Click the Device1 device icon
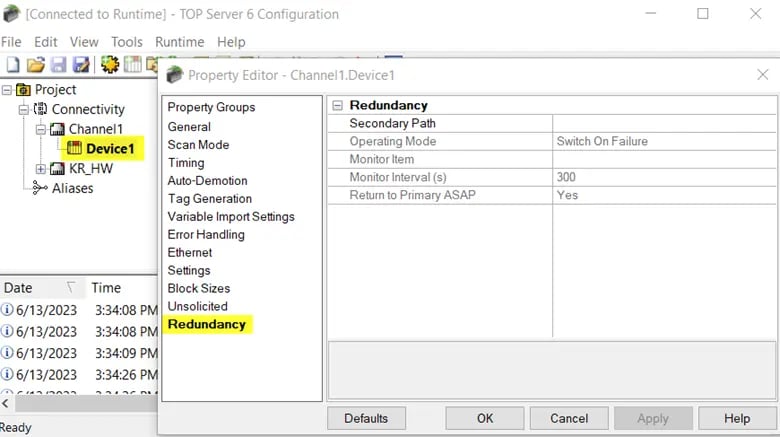The height and width of the screenshot is (437, 780). (74, 148)
